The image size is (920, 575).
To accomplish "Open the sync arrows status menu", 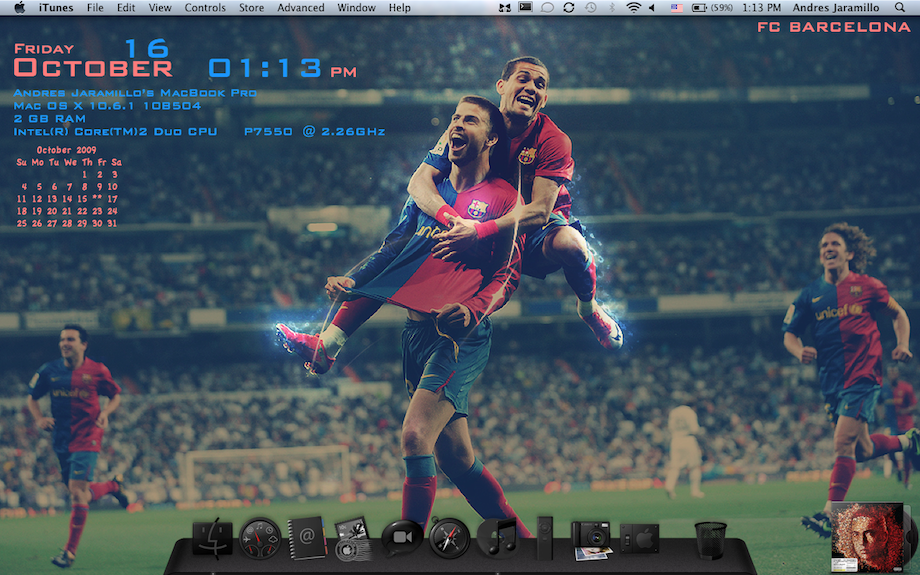I will tap(569, 8).
